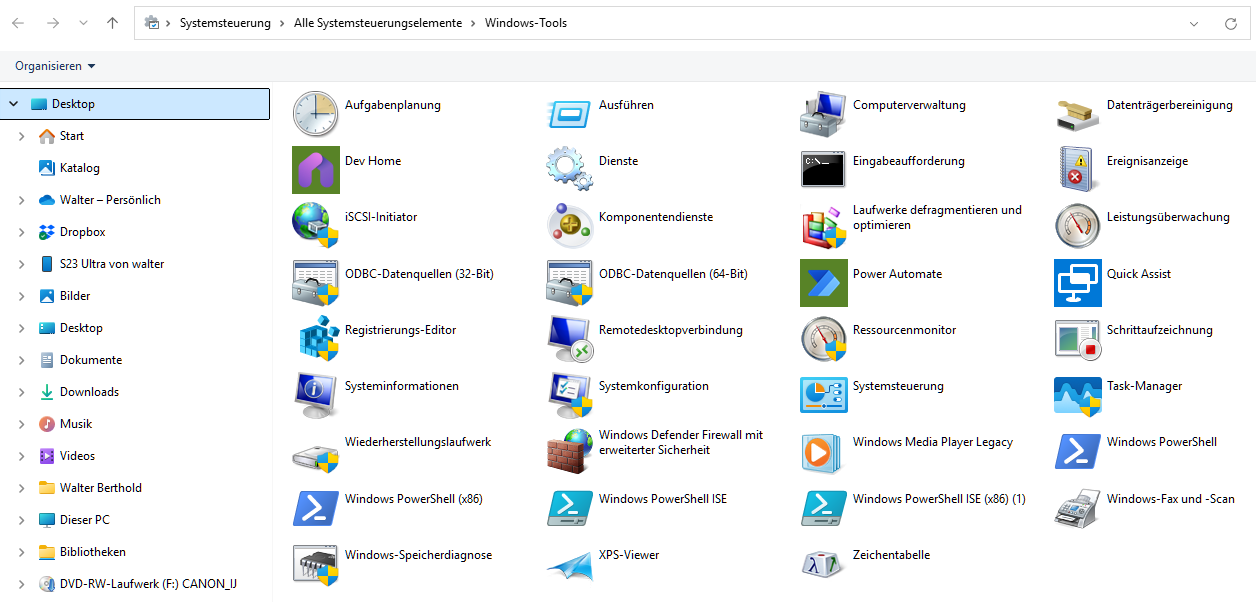Image resolution: width=1256 pixels, height=602 pixels.
Task: Expand the Walter – Persönlich OneDrive node
Action: coord(21,200)
